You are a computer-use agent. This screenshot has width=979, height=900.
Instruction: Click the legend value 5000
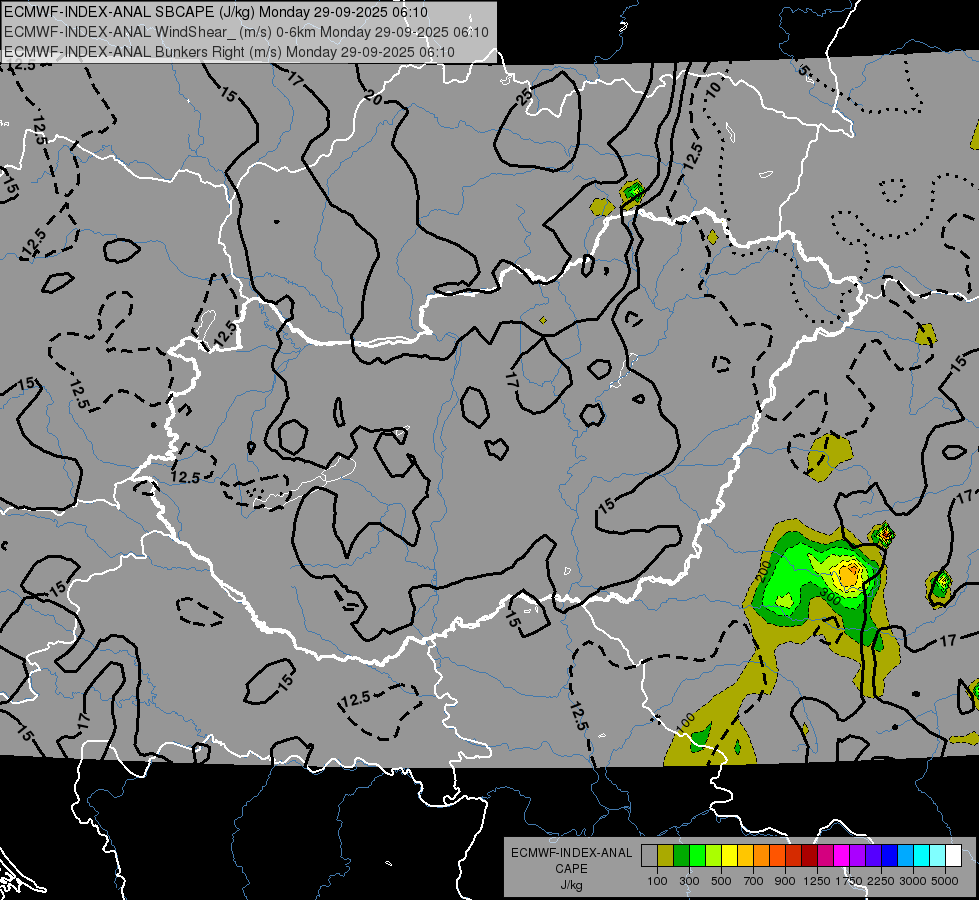click(945, 881)
